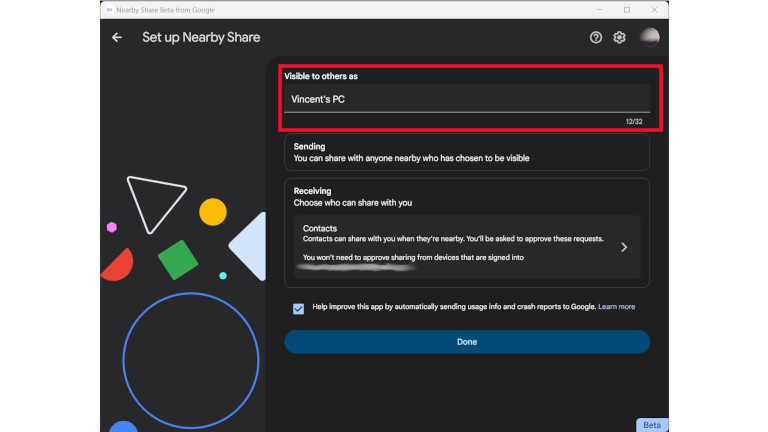Image resolution: width=768 pixels, height=432 pixels.
Task: Open the settings gear icon
Action: (620, 38)
